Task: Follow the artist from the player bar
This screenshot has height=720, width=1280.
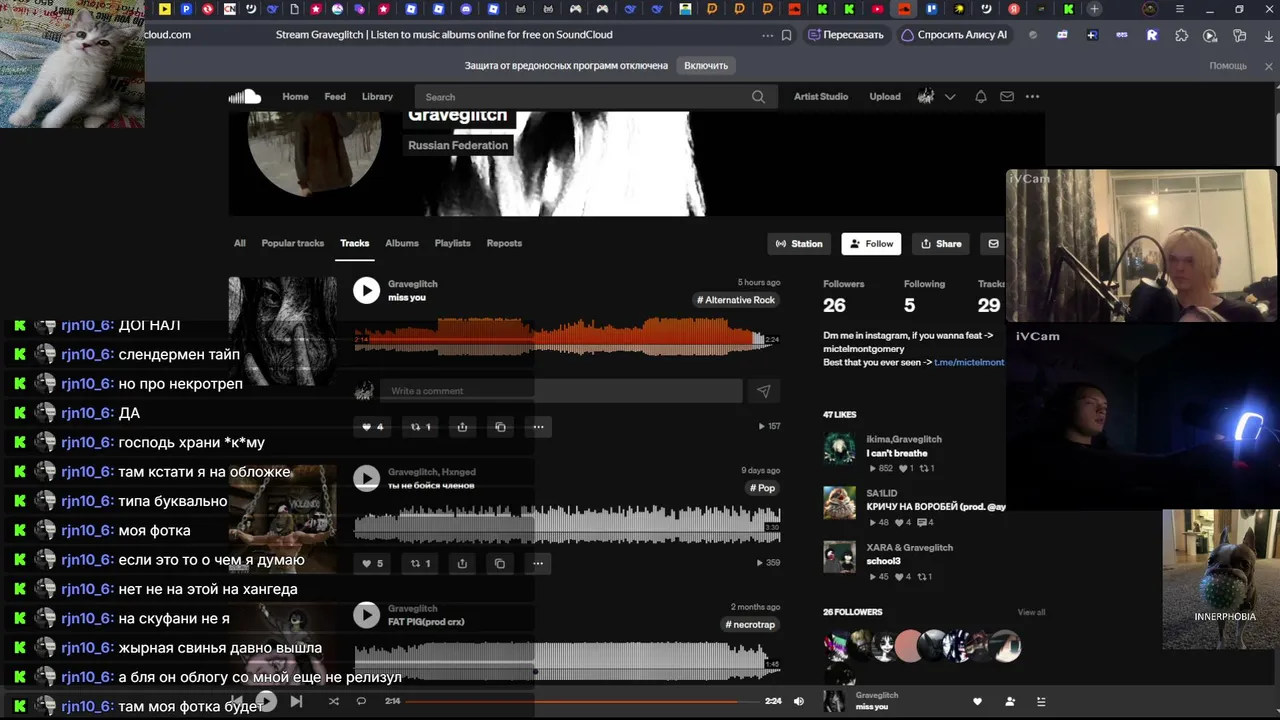Action: click(1010, 702)
